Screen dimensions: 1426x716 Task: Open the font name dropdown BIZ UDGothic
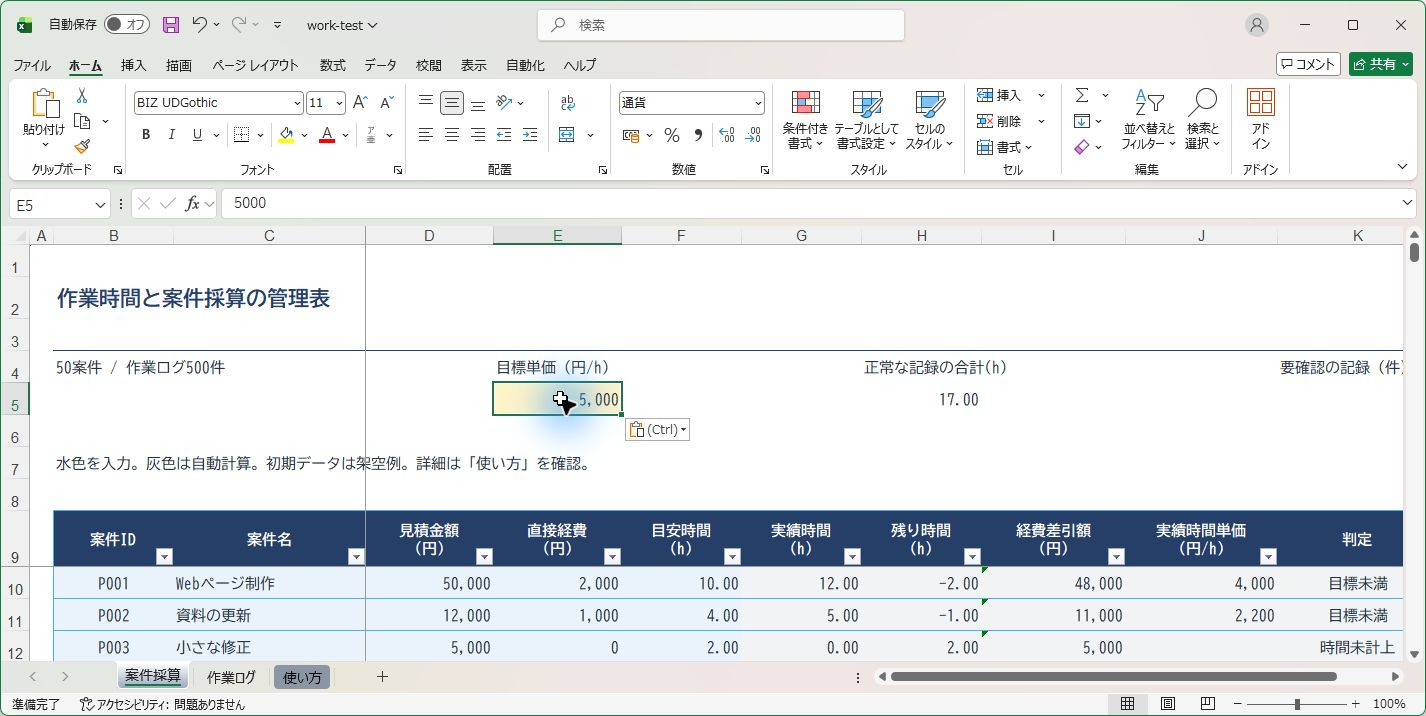pos(297,103)
